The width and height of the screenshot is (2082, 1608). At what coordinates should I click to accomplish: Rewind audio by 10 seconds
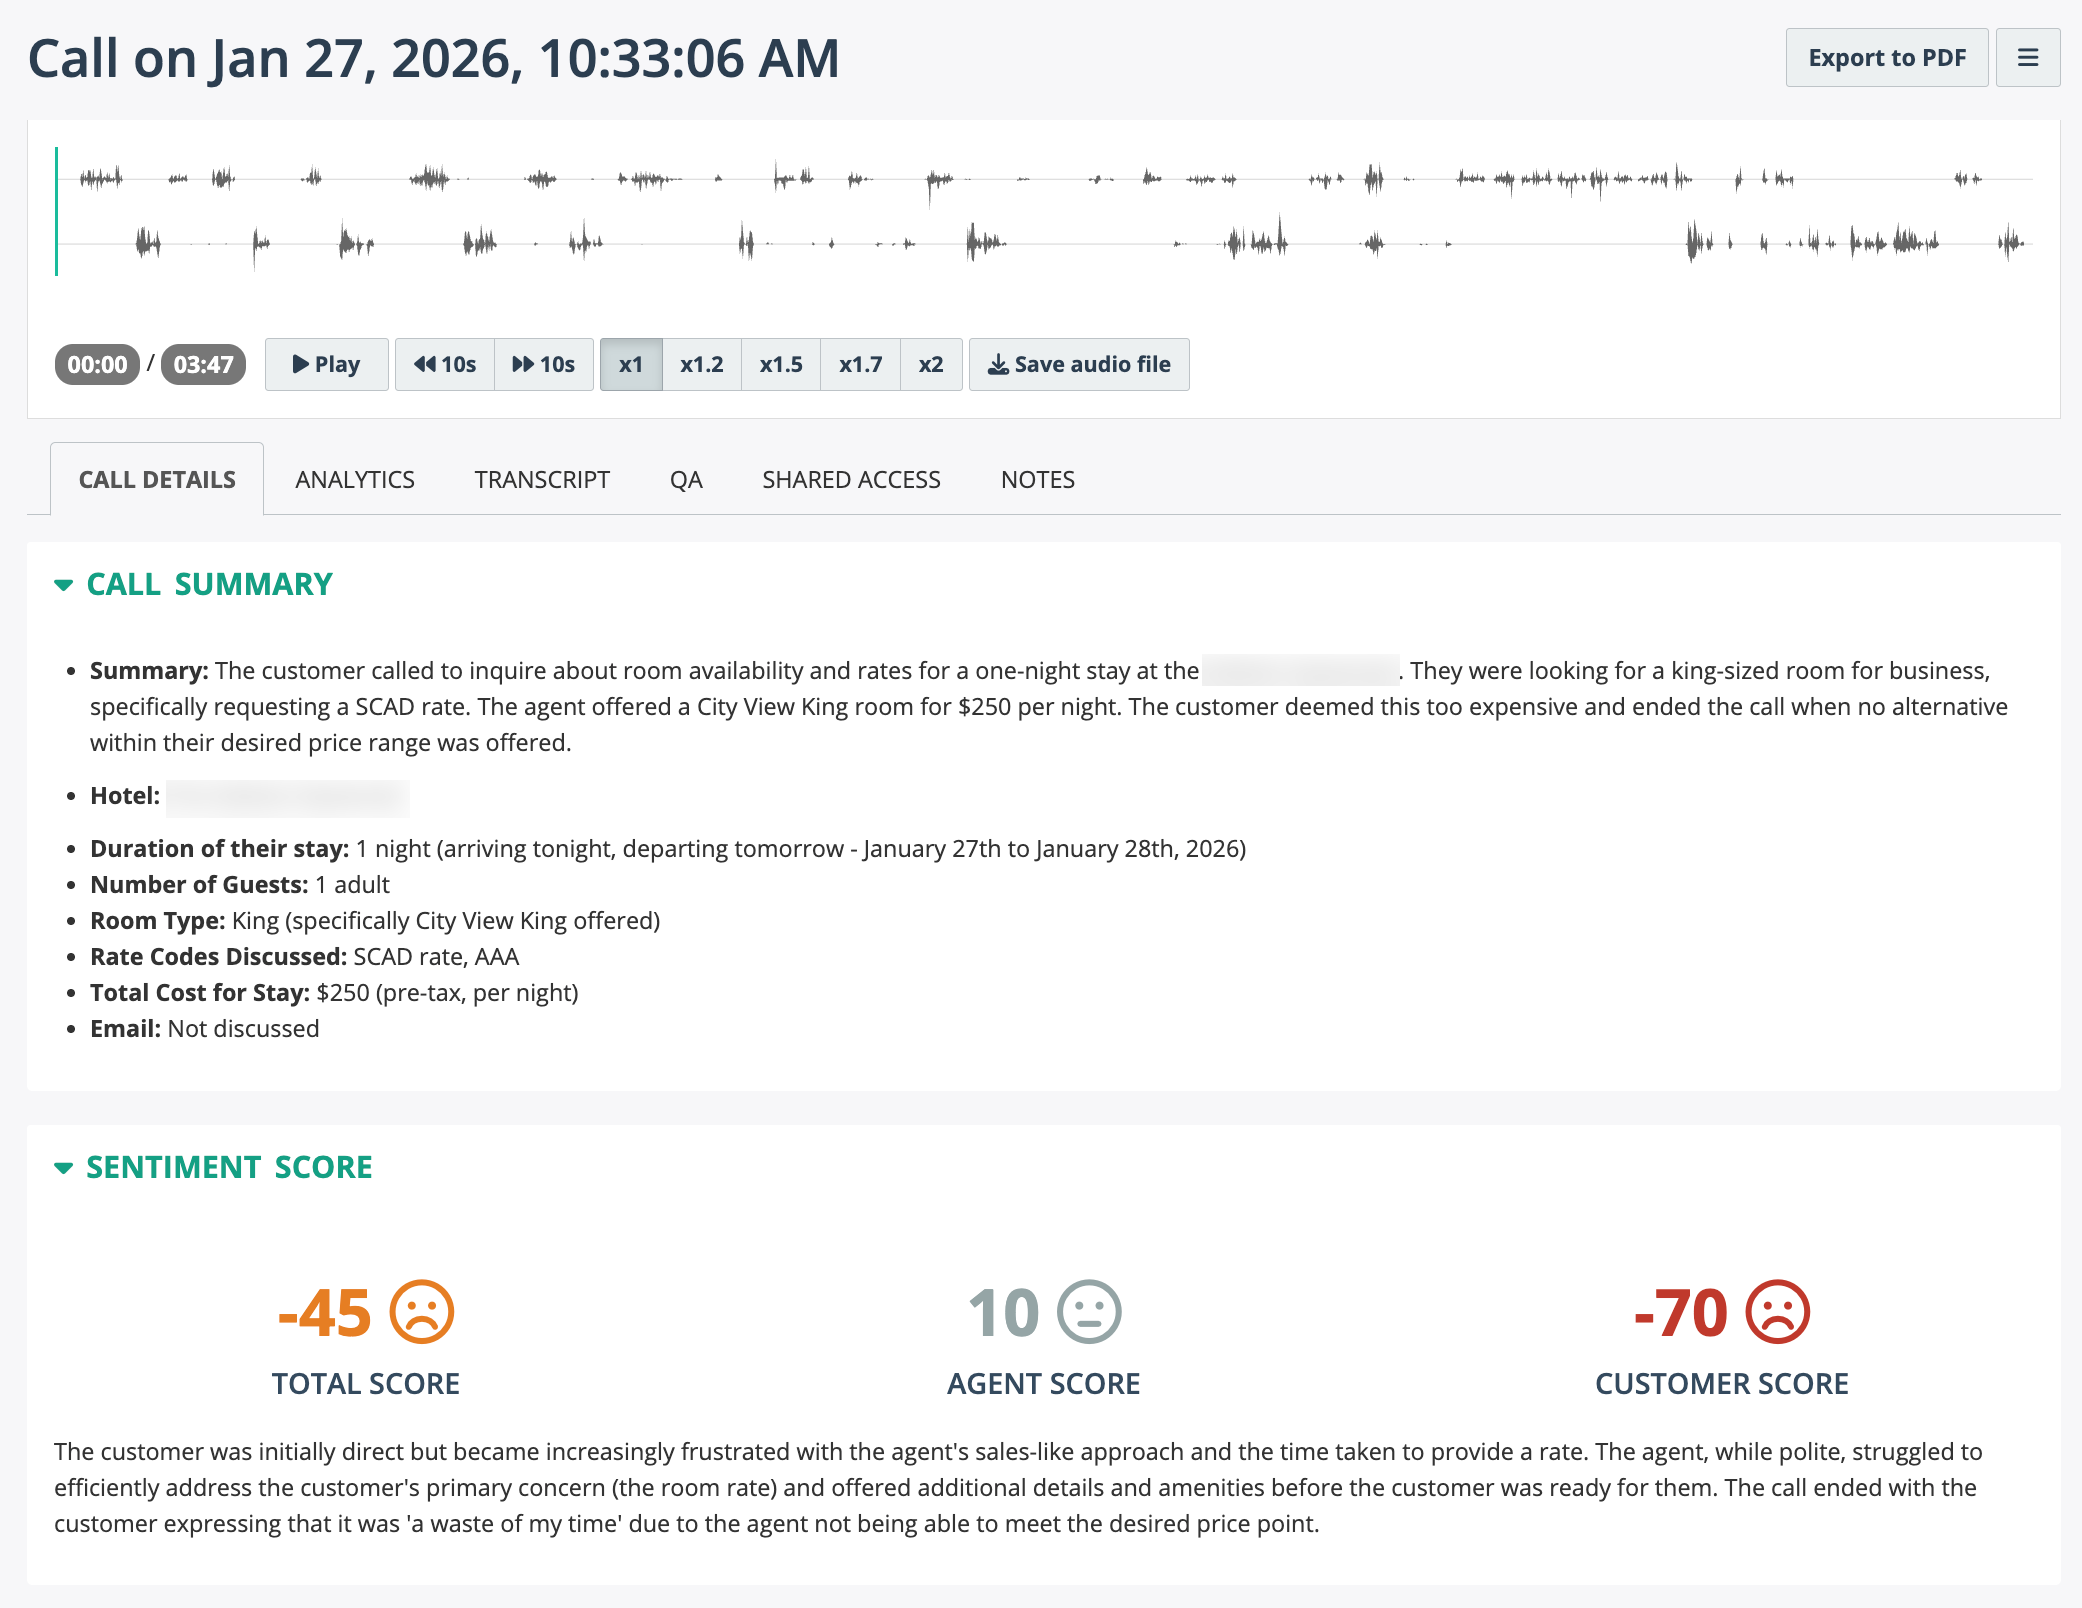445,364
